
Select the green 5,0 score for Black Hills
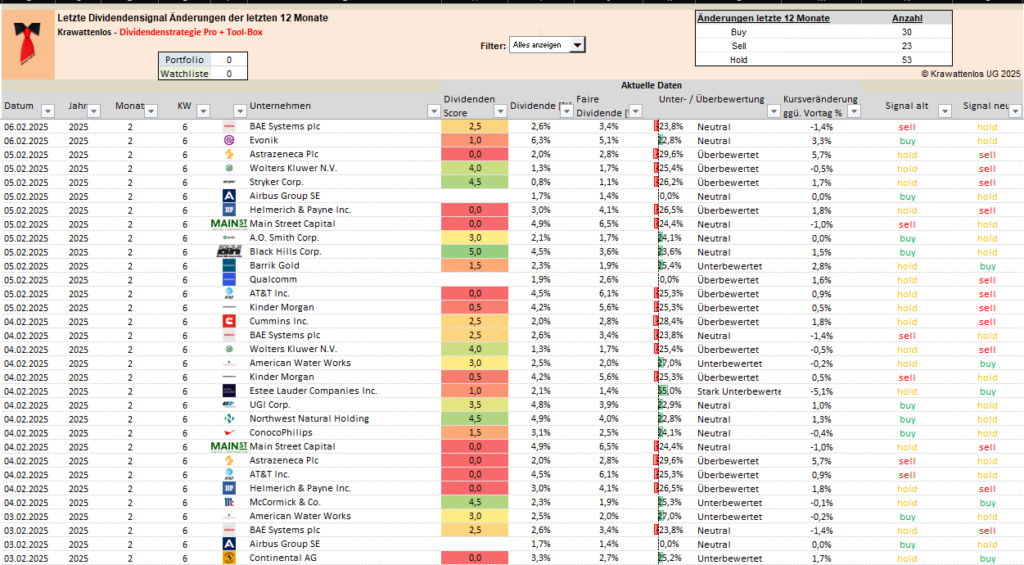pyautogui.click(x=475, y=251)
